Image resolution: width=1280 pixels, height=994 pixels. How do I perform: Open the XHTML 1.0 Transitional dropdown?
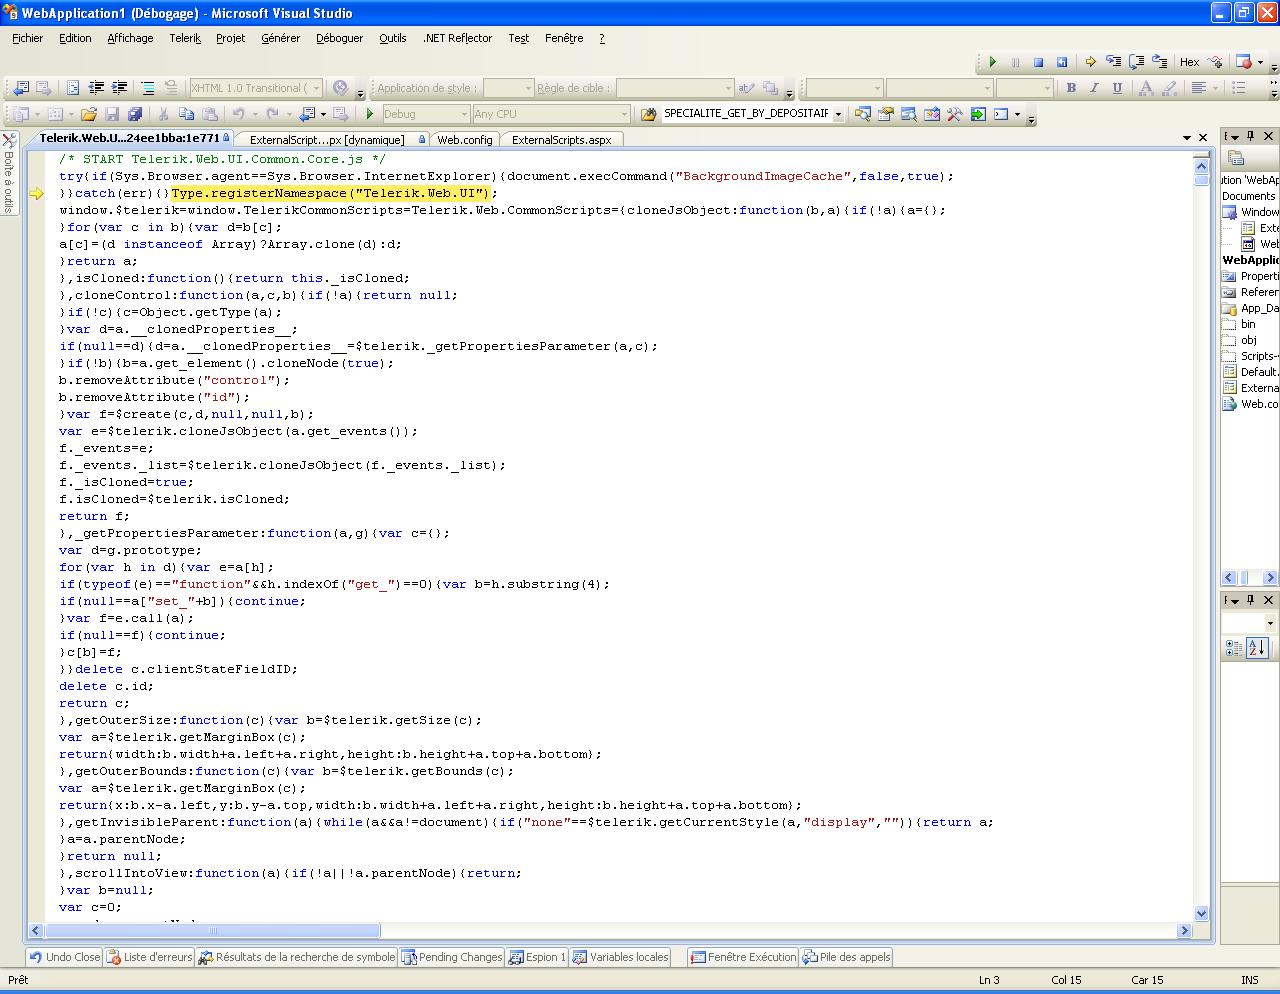click(x=316, y=88)
